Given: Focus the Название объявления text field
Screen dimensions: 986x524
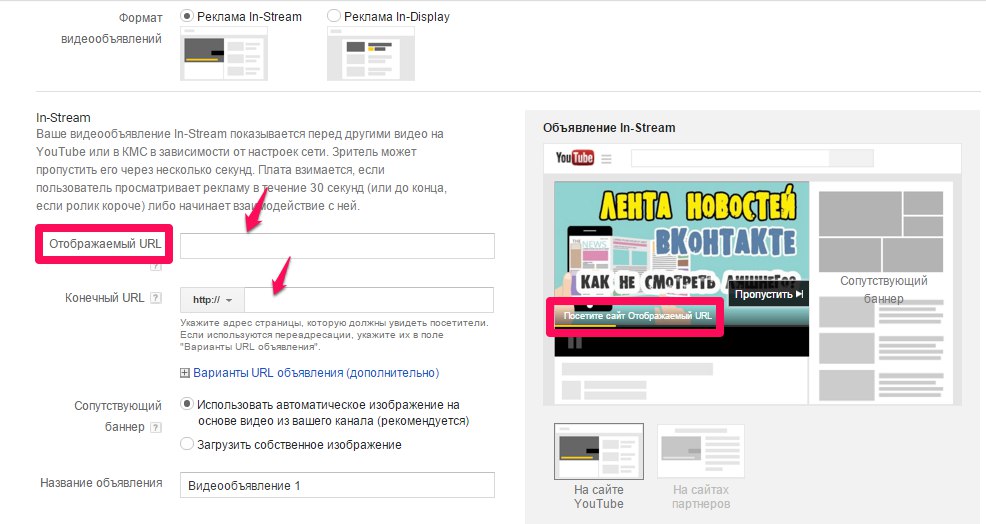Looking at the screenshot, I should [x=337, y=486].
